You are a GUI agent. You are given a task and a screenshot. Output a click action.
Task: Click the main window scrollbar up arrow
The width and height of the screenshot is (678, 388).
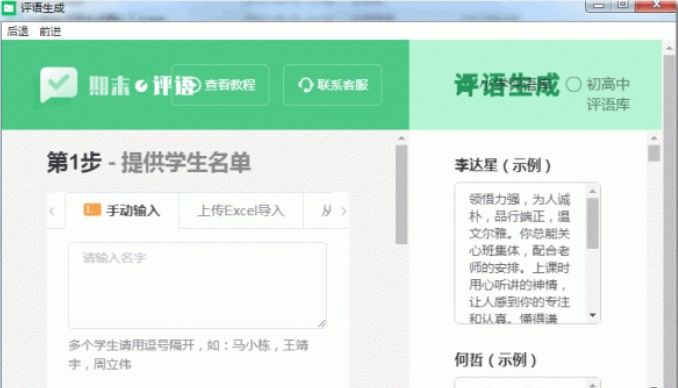point(669,48)
